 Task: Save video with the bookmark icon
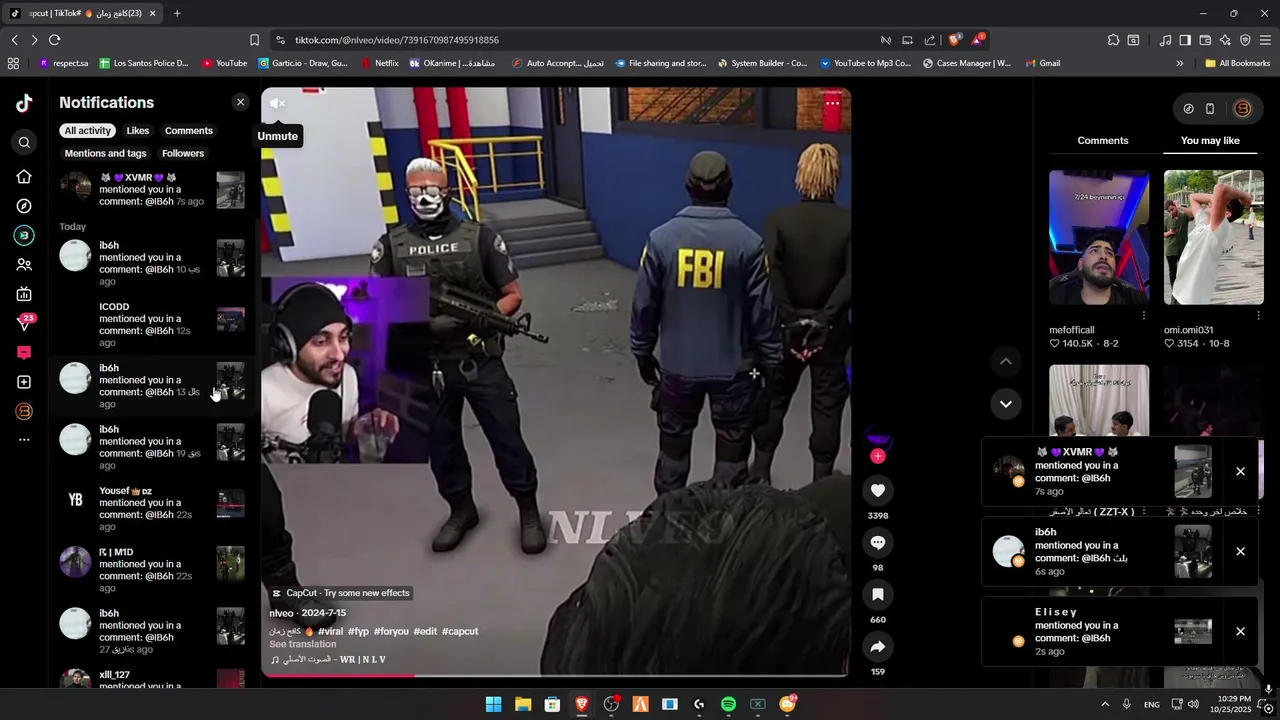(x=878, y=594)
